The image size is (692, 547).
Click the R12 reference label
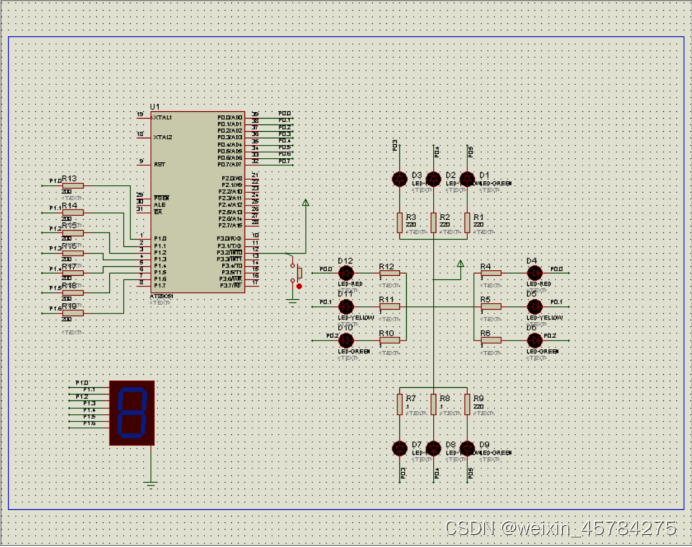(x=387, y=267)
